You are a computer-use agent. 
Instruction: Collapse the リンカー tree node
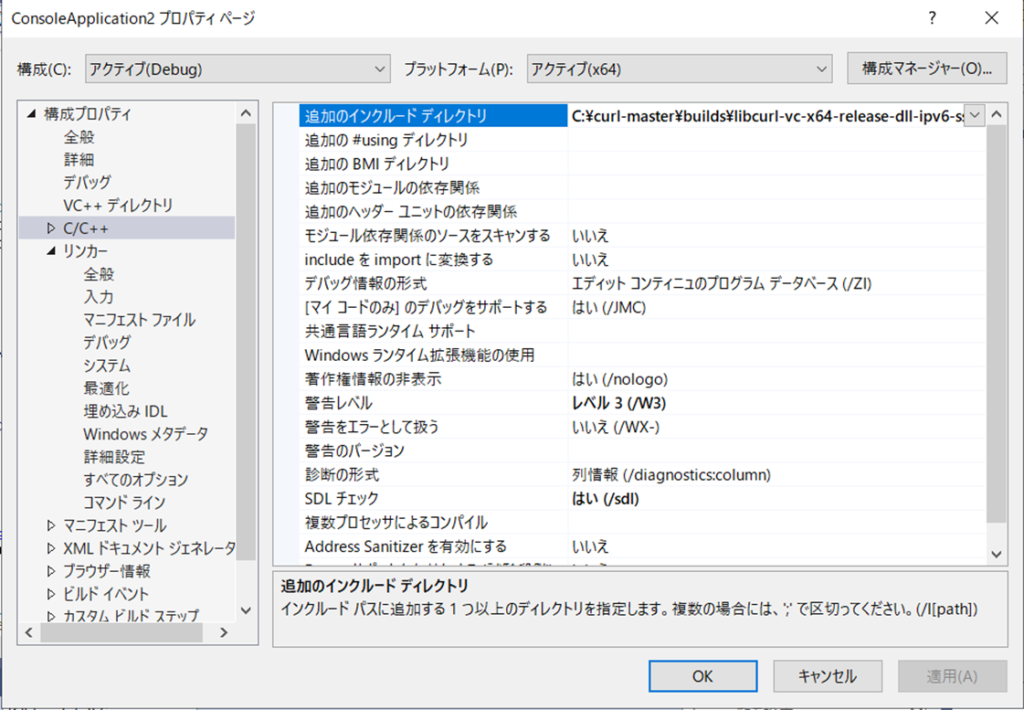pos(52,251)
